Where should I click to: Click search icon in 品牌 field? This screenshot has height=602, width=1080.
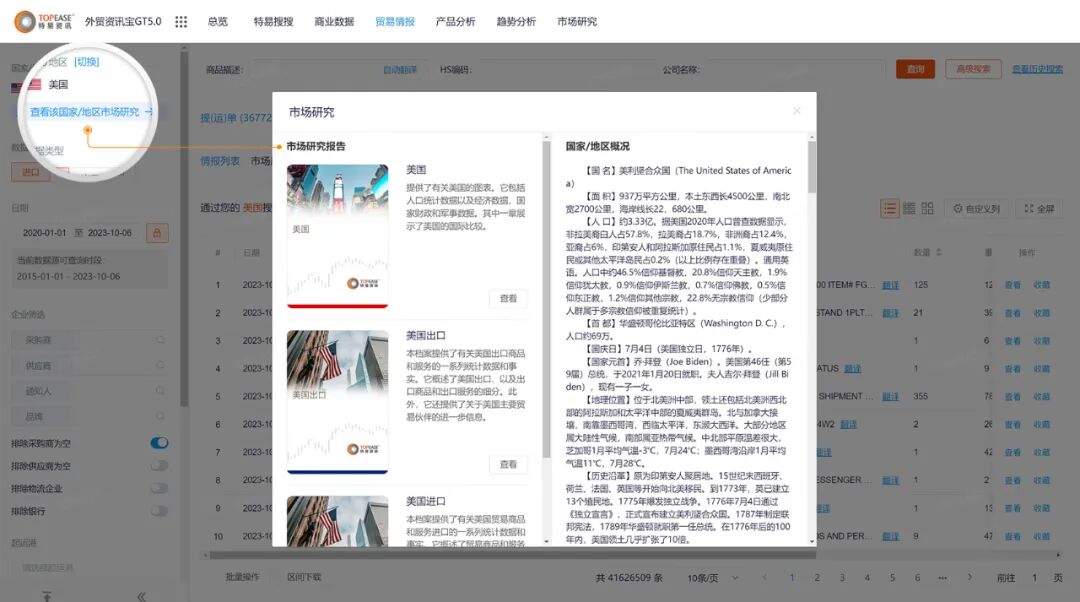[x=160, y=416]
